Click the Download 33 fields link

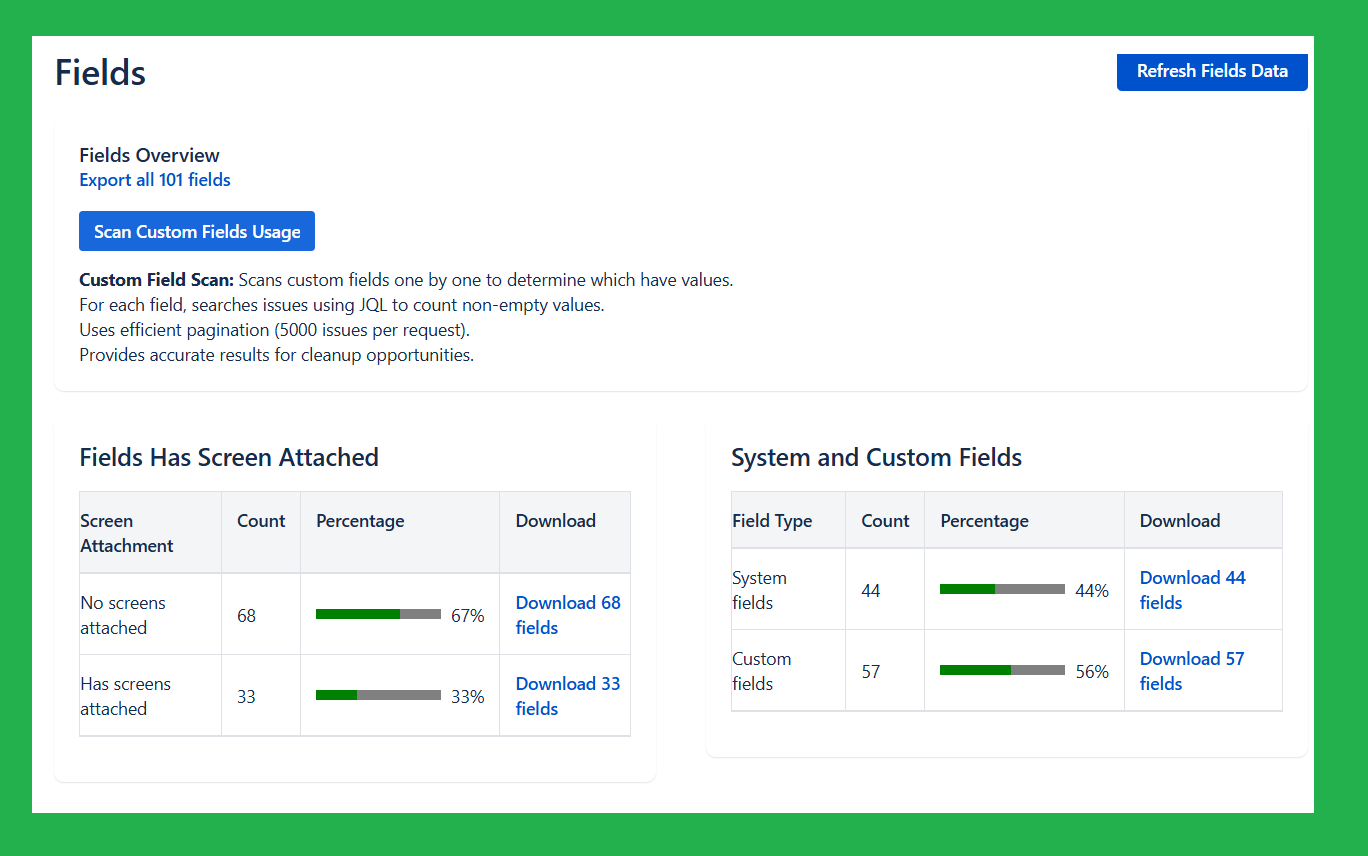567,696
